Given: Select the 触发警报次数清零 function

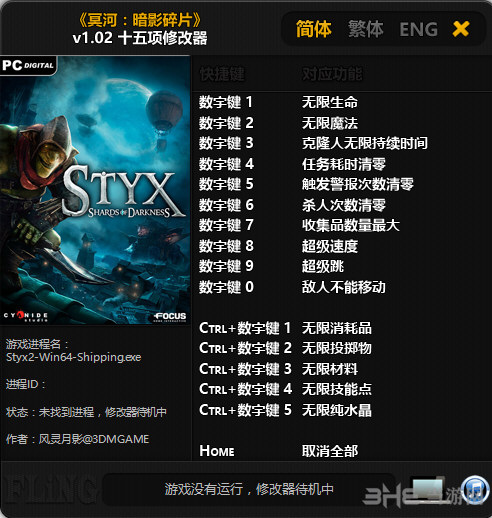Looking at the screenshot, I should click(358, 184).
